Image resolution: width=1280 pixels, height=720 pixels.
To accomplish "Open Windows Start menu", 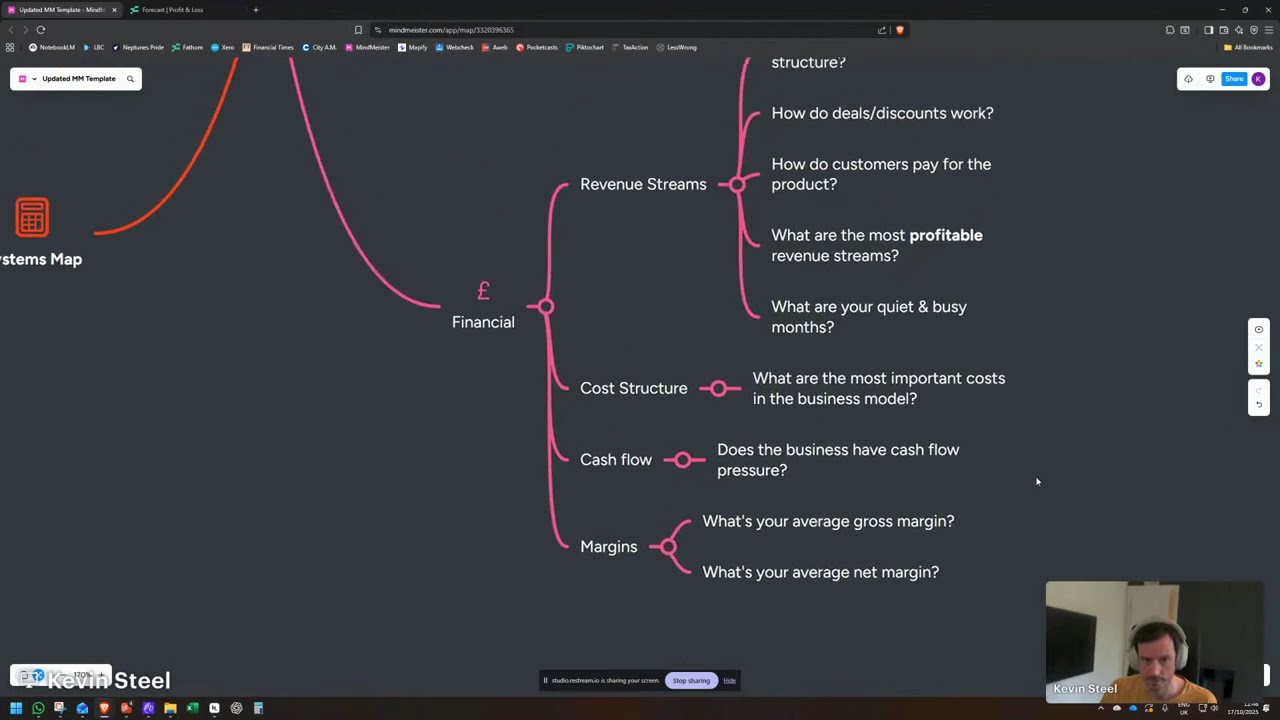I will [16, 708].
